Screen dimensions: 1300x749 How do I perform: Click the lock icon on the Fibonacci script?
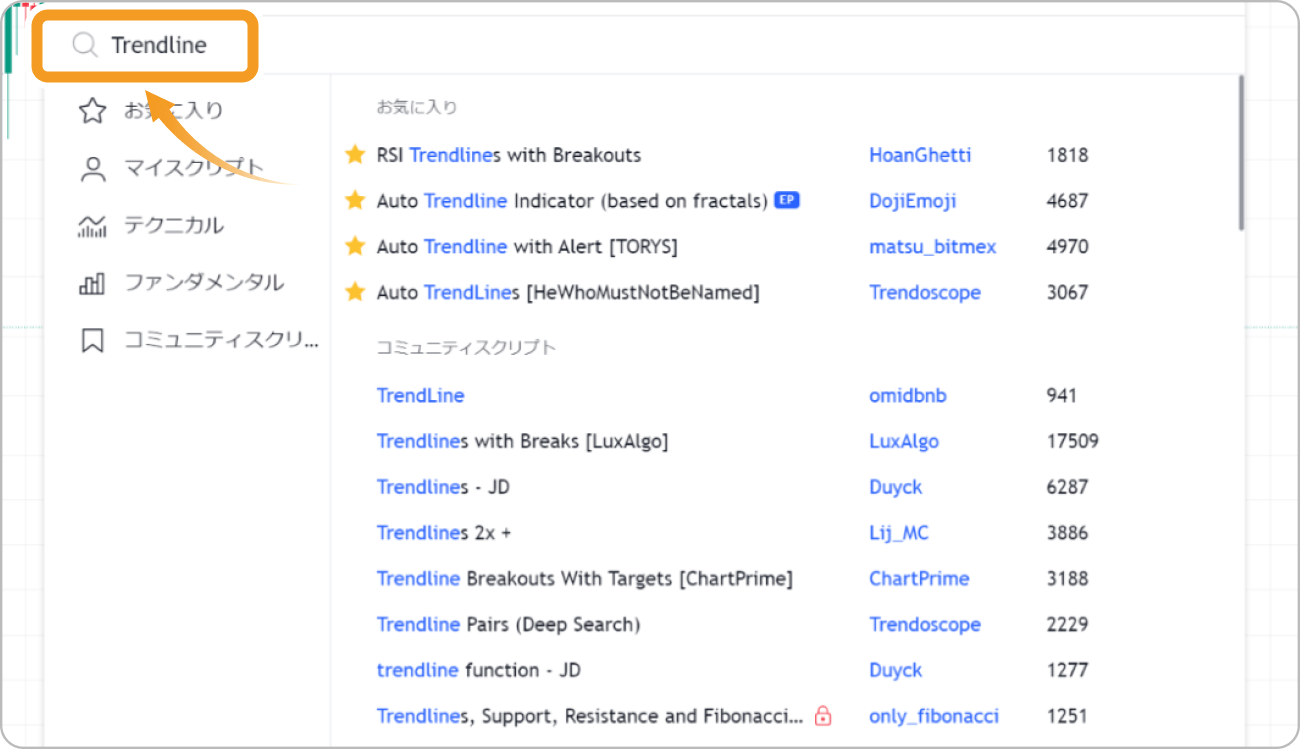click(x=823, y=716)
